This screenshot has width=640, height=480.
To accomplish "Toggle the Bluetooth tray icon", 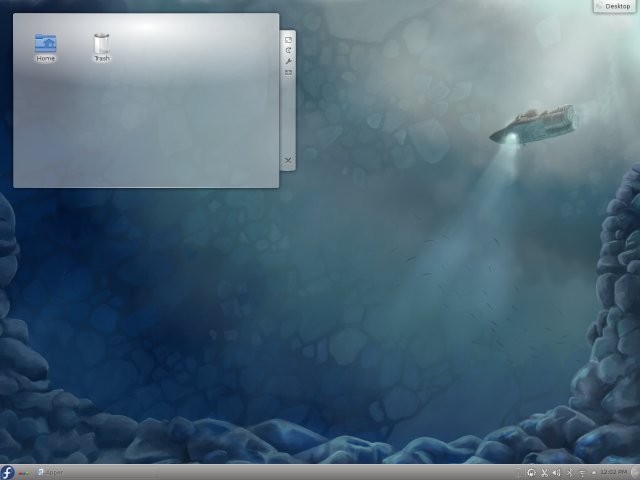I will click(569, 472).
